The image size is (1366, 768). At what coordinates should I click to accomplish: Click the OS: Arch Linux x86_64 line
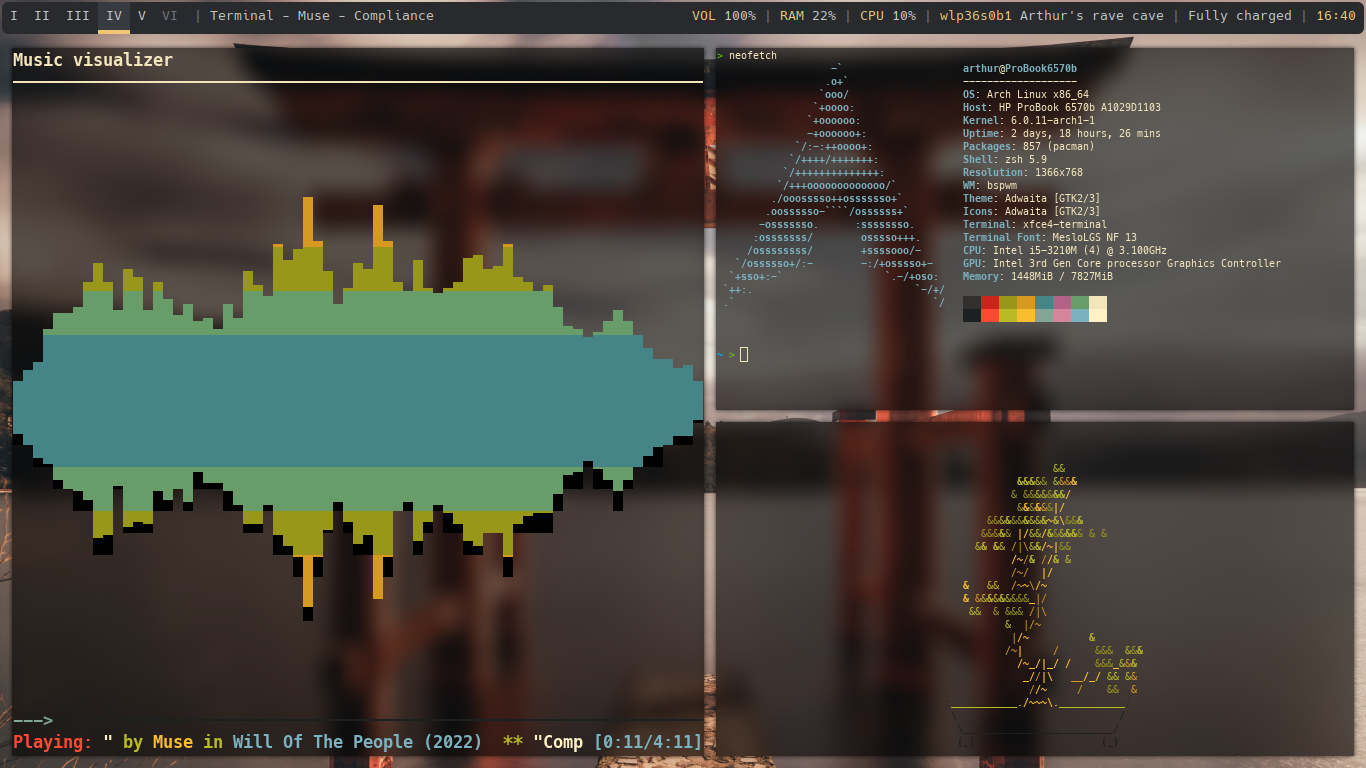(1026, 94)
